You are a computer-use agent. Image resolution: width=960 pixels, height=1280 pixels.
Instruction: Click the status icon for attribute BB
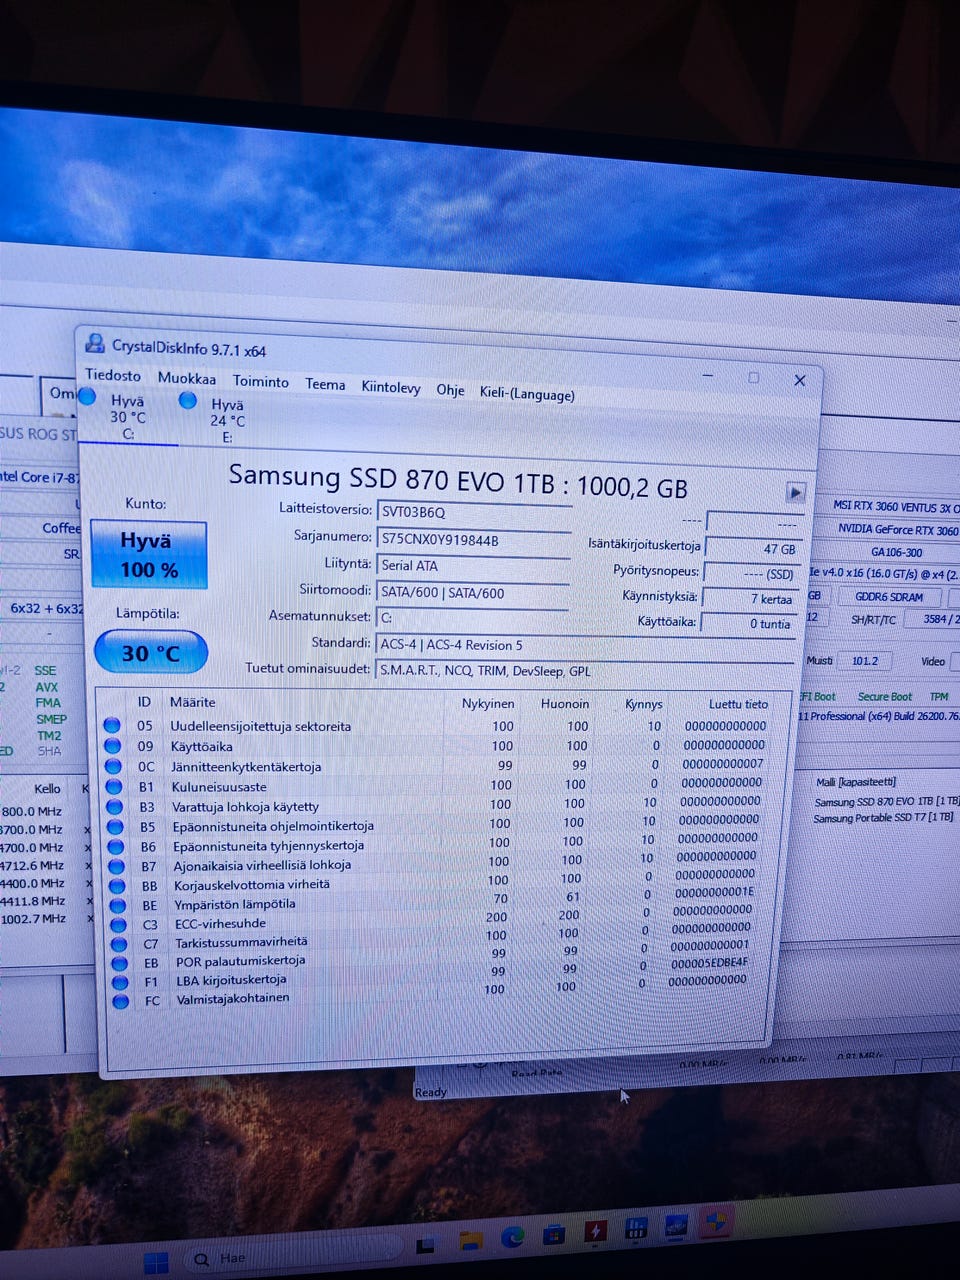point(117,886)
